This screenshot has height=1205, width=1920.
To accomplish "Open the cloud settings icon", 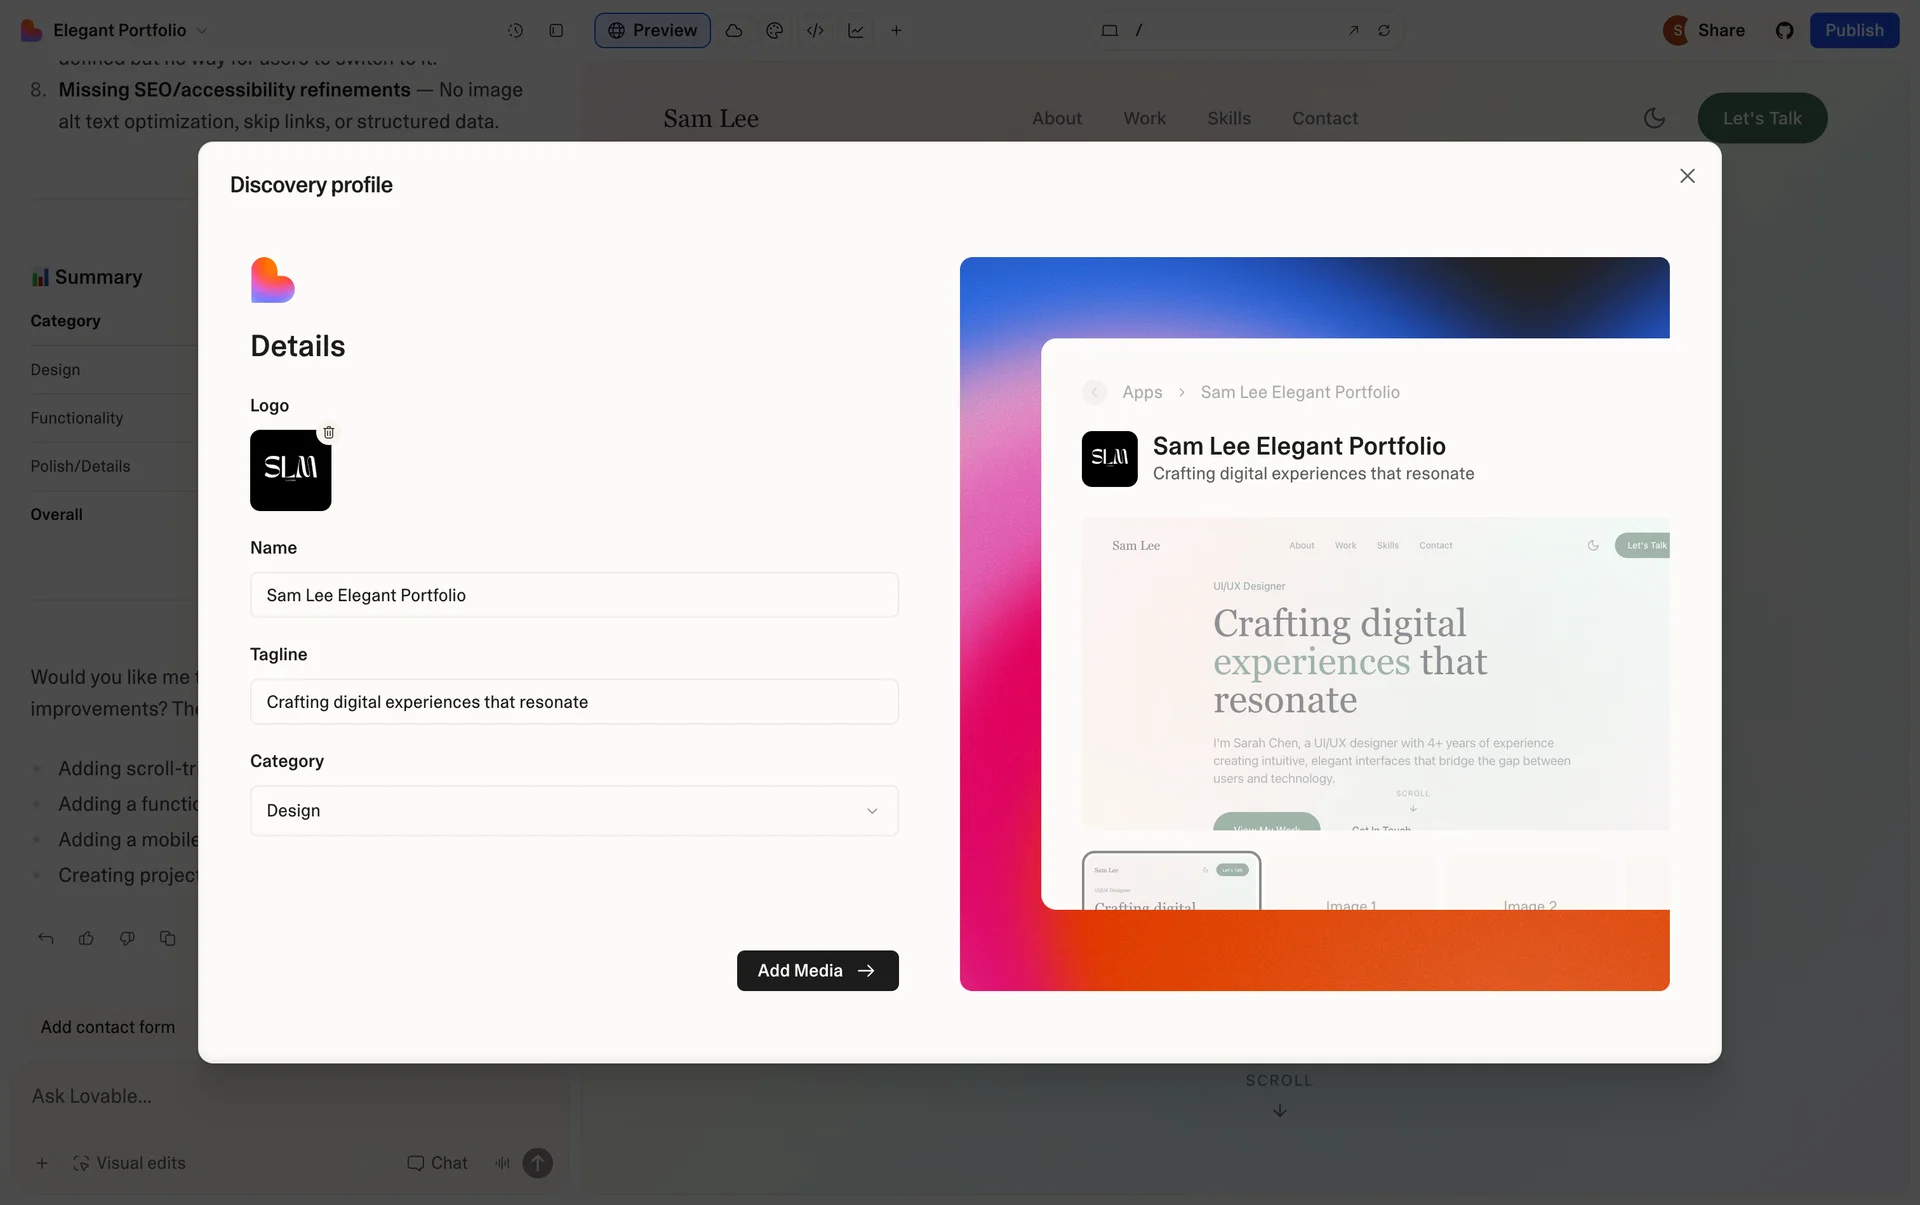I will click(x=733, y=30).
